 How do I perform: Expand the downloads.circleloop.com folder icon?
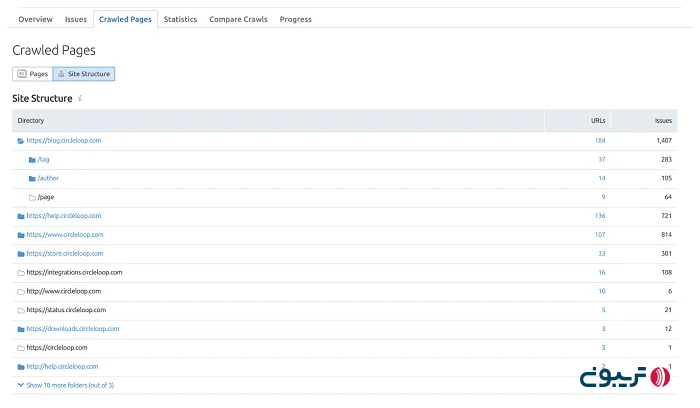(x=21, y=329)
